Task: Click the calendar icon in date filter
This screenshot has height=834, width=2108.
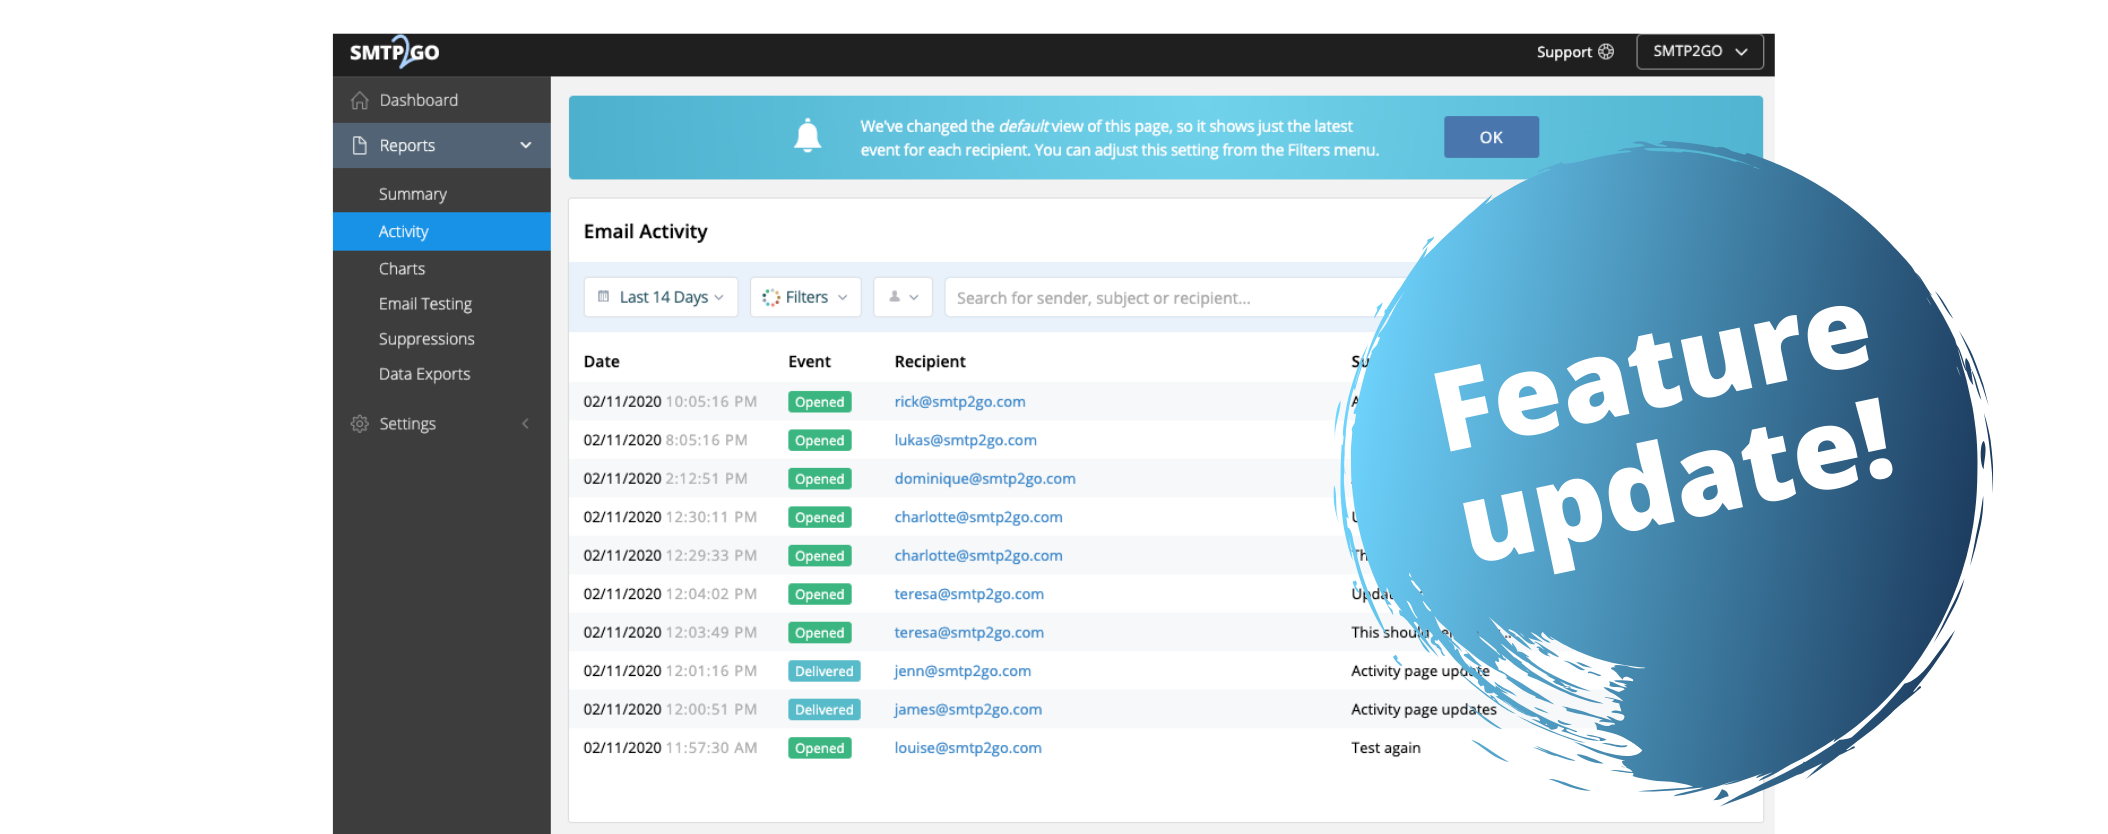Action: pos(603,297)
